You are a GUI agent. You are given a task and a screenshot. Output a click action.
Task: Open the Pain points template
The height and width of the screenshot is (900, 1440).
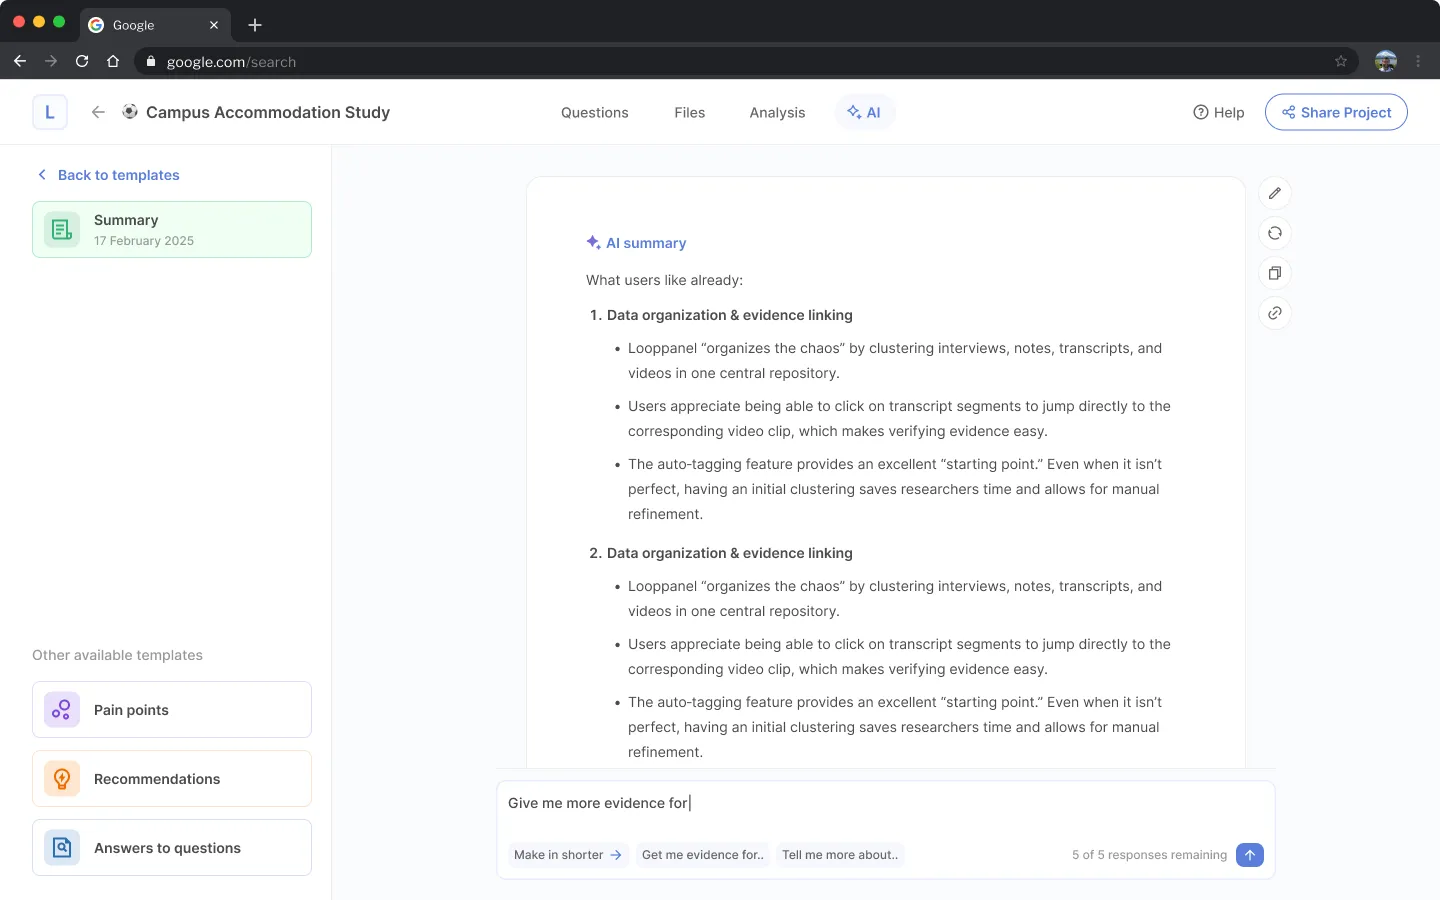pos(172,710)
